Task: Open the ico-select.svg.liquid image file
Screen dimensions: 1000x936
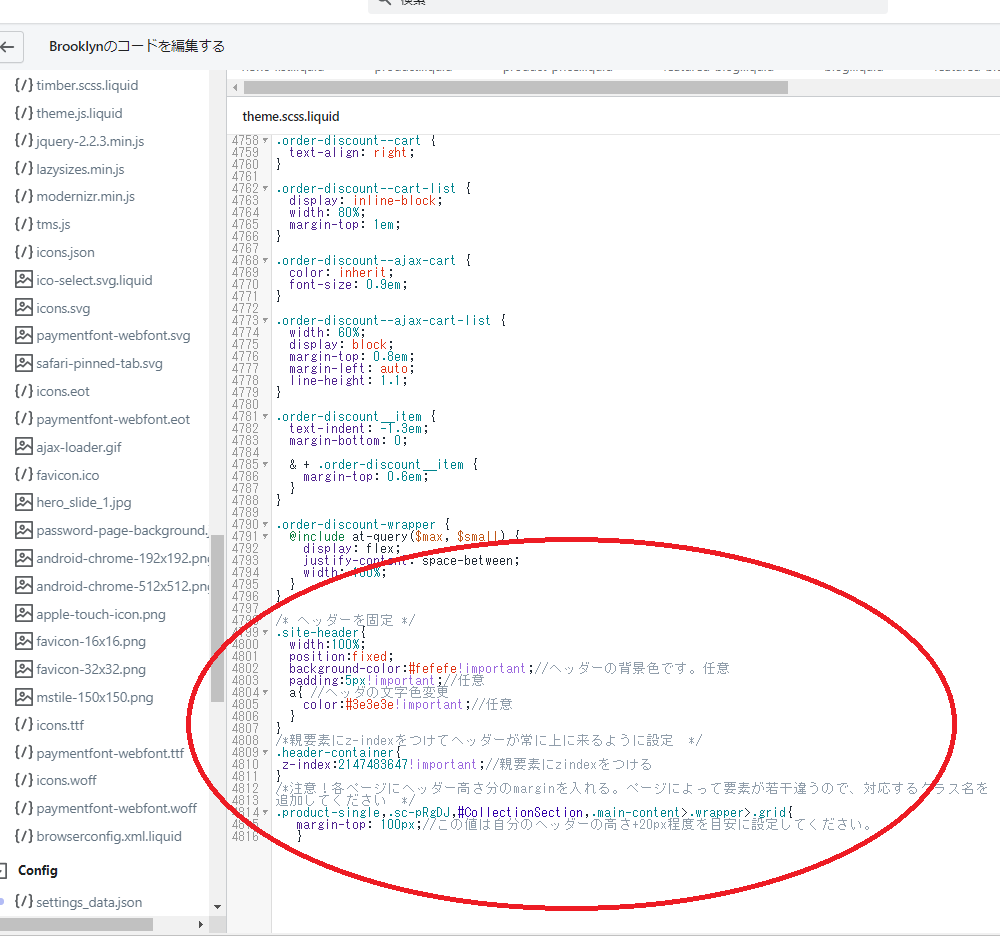Action: (x=93, y=280)
